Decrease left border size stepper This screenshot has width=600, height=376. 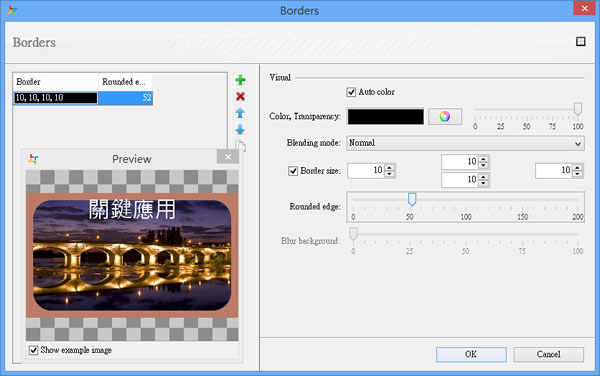(390, 174)
